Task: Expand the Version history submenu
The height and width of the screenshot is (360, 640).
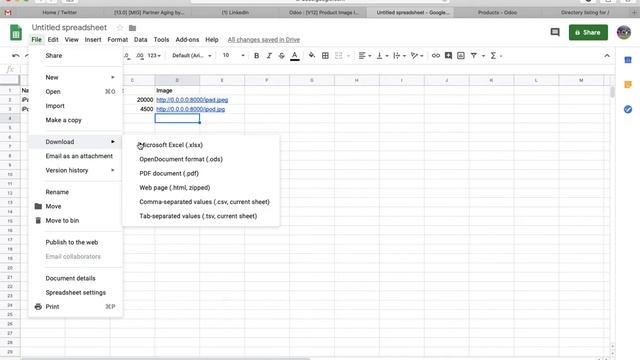Action: pyautogui.click(x=76, y=170)
